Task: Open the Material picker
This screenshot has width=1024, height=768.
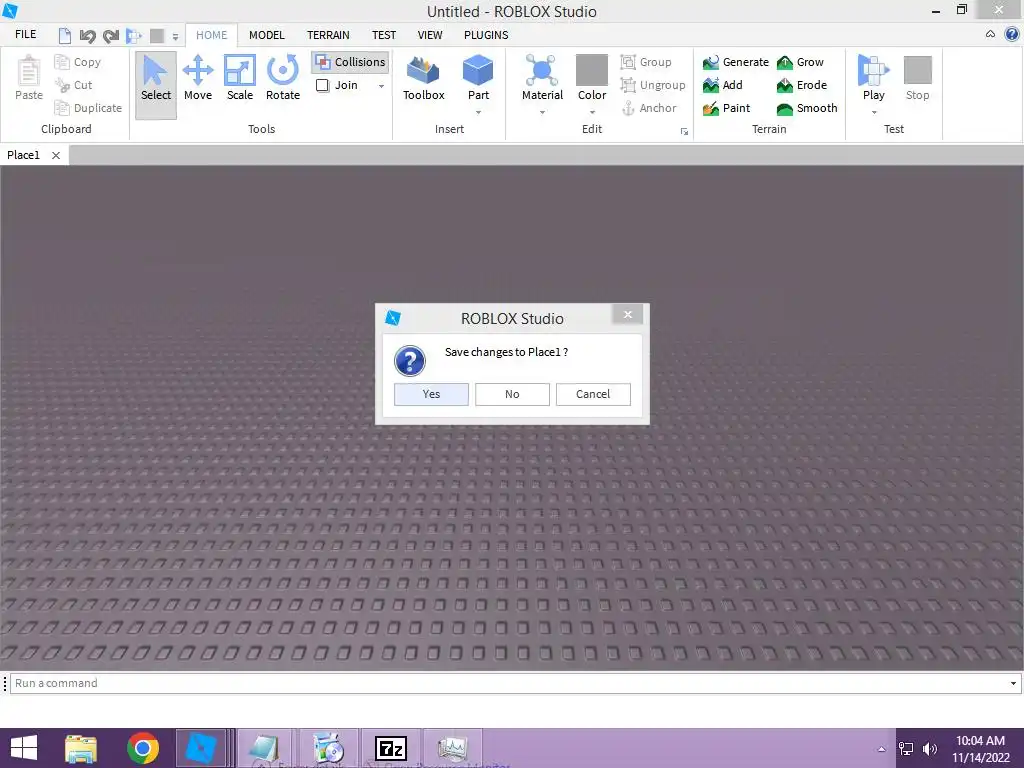Action: (542, 78)
